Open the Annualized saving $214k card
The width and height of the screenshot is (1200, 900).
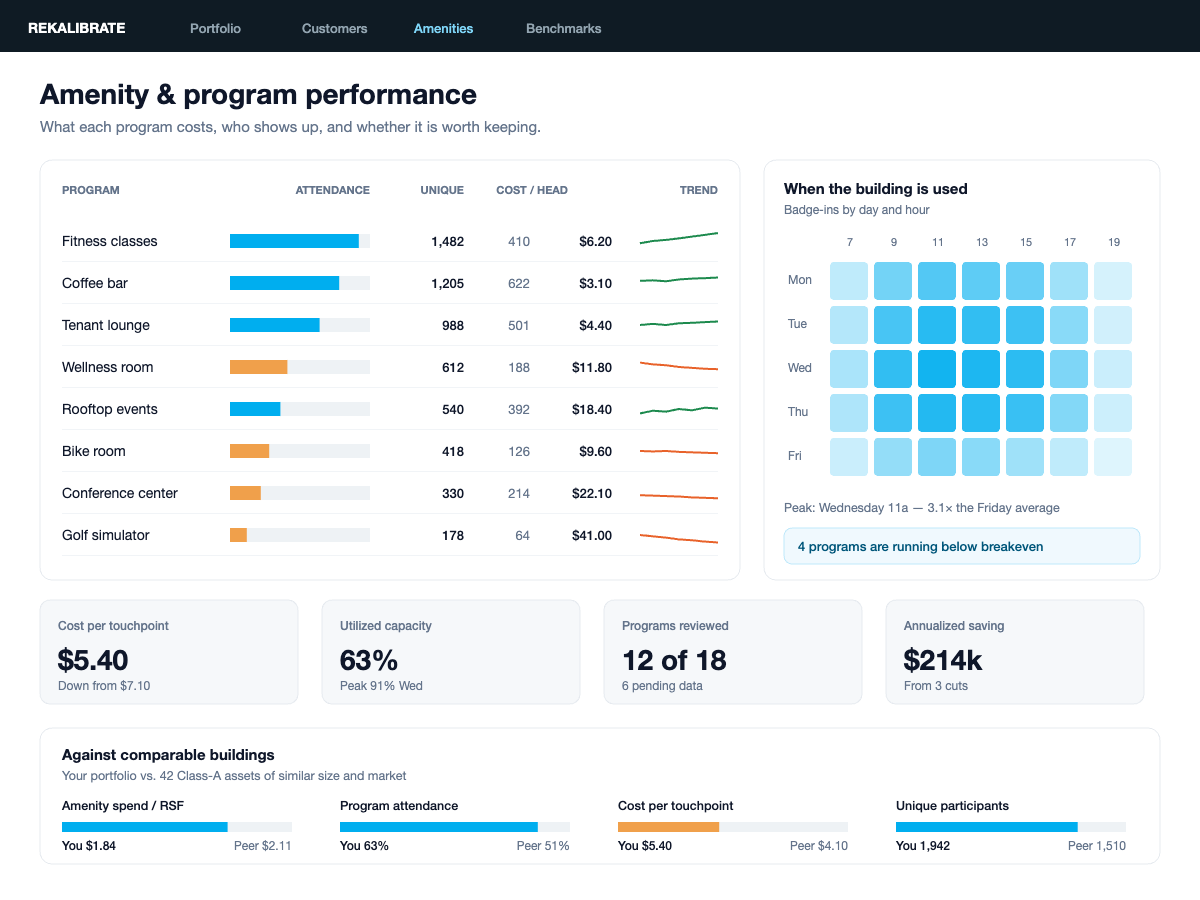click(1015, 652)
